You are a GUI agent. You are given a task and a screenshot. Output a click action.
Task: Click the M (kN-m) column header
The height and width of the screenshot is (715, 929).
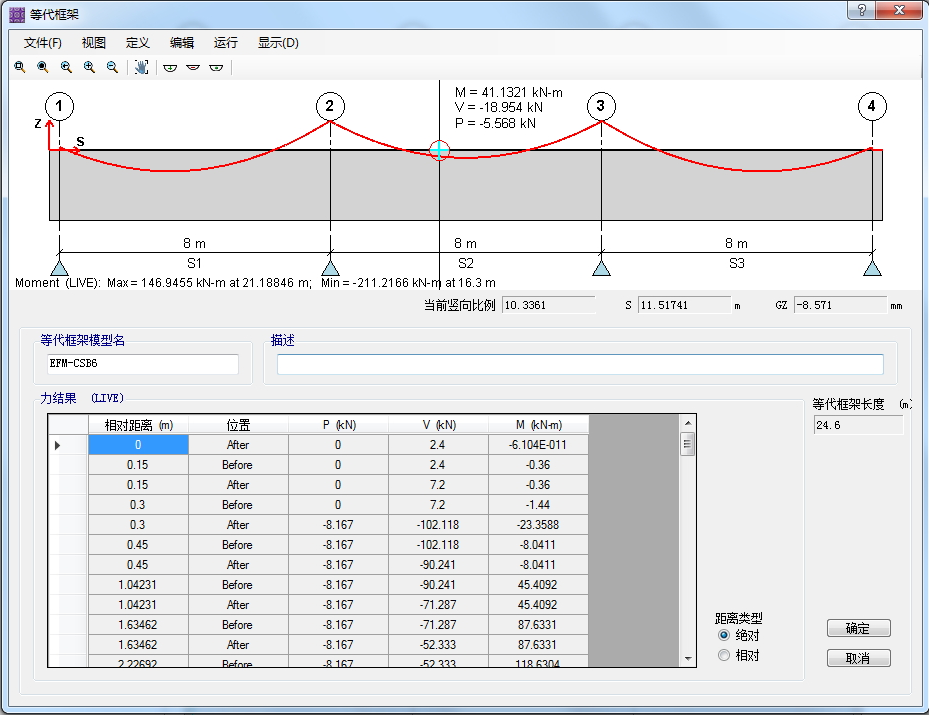pos(539,425)
